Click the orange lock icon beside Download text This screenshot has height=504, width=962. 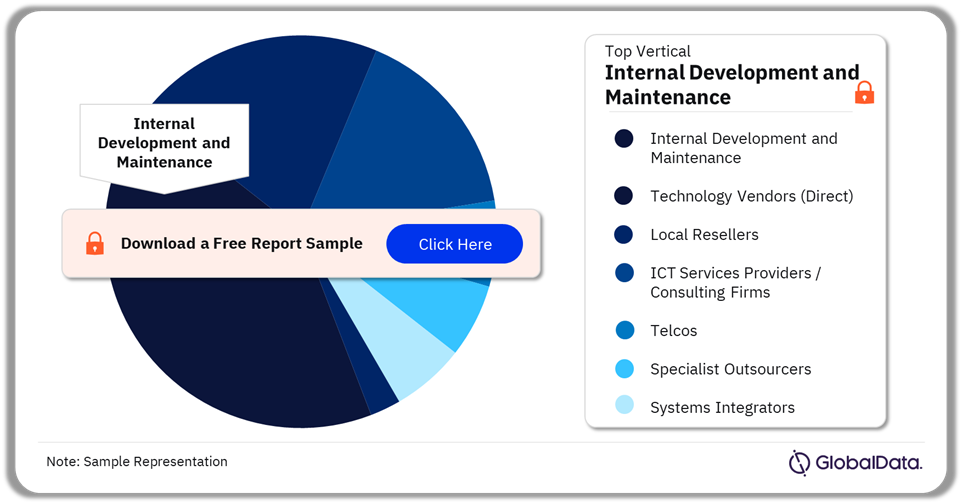[x=94, y=243]
